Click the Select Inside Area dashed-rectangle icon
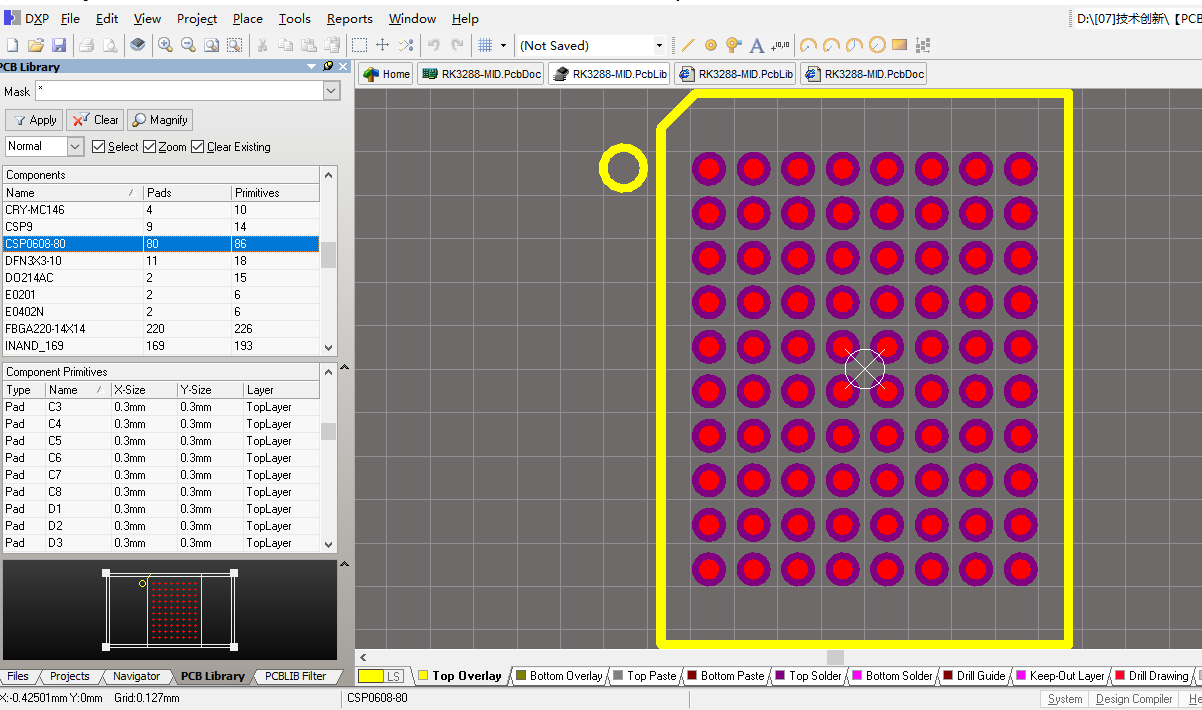Screen dimensions: 1202x710 pyautogui.click(x=359, y=45)
